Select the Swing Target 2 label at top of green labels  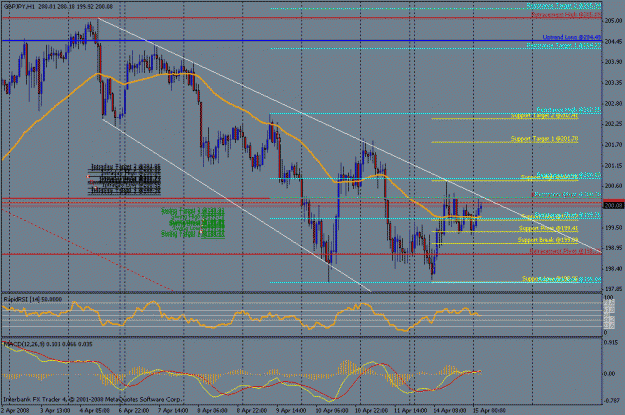coord(193,210)
